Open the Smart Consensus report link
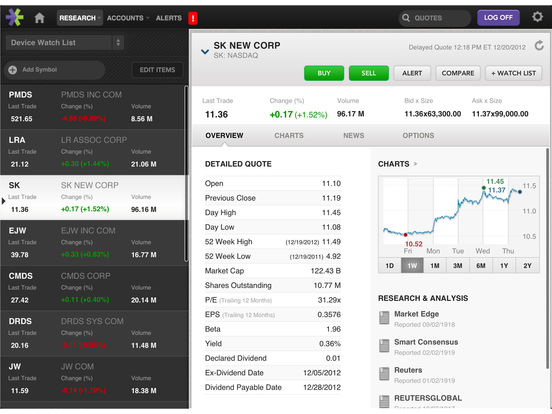 (x=426, y=342)
